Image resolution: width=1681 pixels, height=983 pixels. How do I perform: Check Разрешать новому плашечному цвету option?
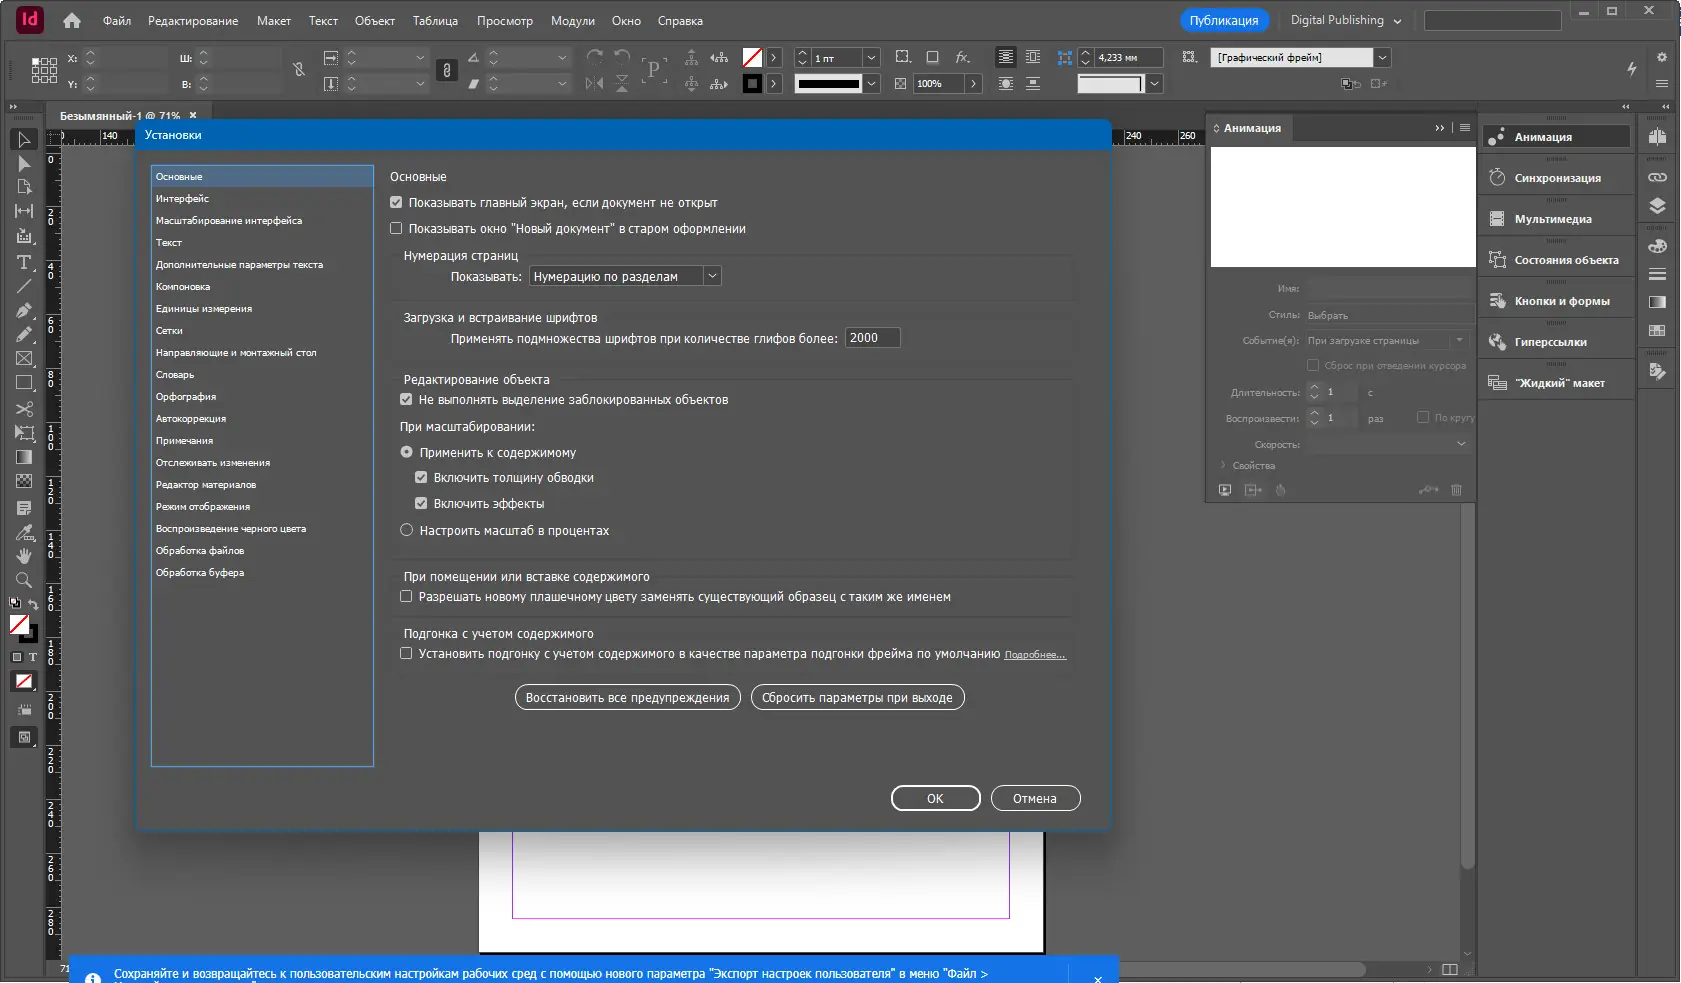(406, 596)
